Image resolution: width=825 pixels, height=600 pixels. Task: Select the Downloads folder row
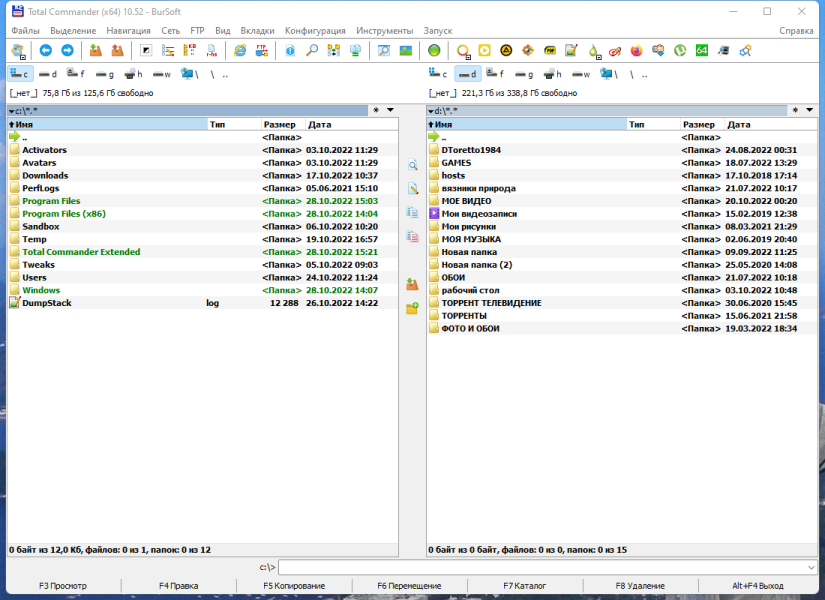tap(203, 176)
